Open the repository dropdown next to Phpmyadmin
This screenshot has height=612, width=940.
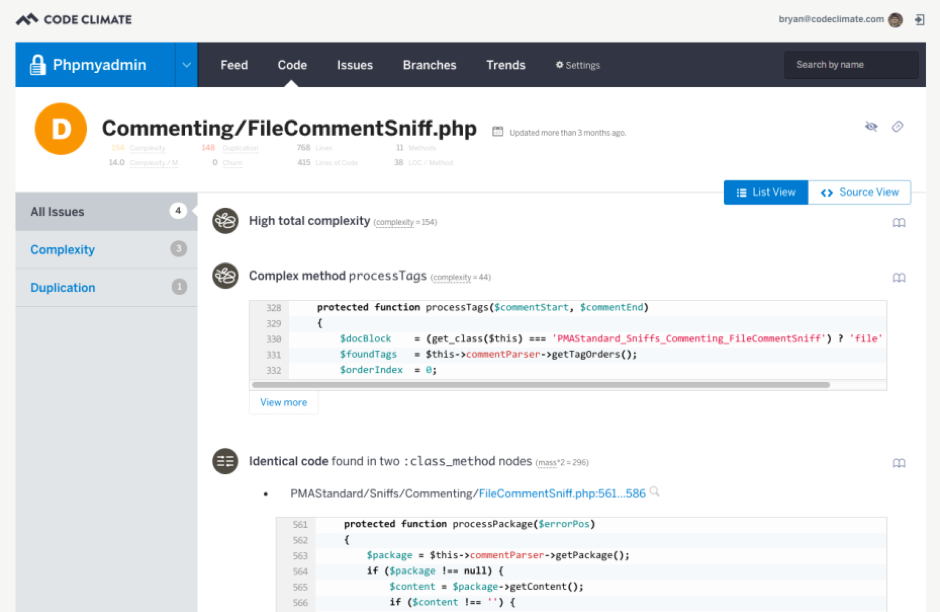185,64
